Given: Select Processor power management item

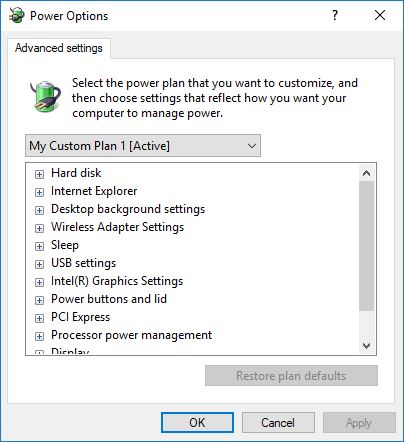Looking at the screenshot, I should [x=131, y=335].
